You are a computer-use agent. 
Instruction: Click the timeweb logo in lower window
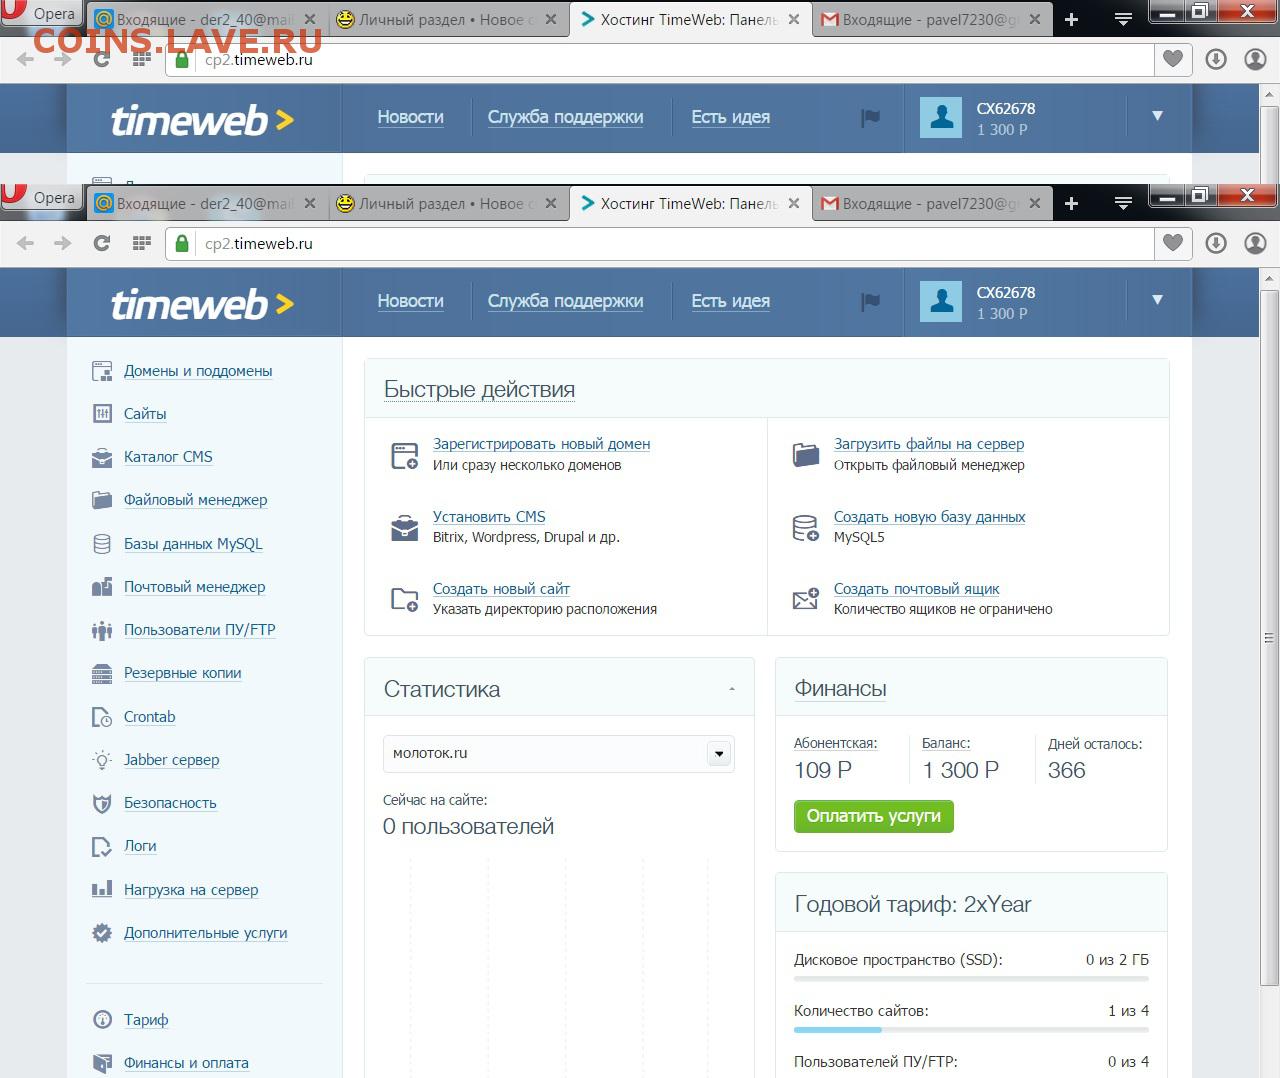pos(203,303)
